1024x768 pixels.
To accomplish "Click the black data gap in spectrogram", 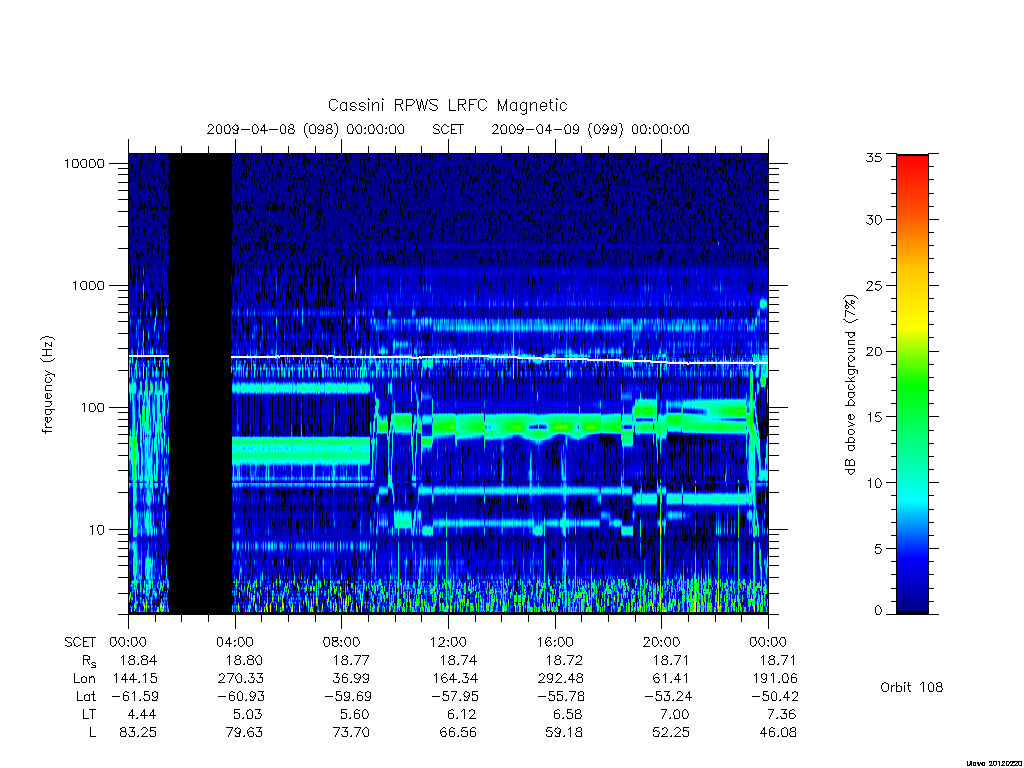I will [200, 383].
